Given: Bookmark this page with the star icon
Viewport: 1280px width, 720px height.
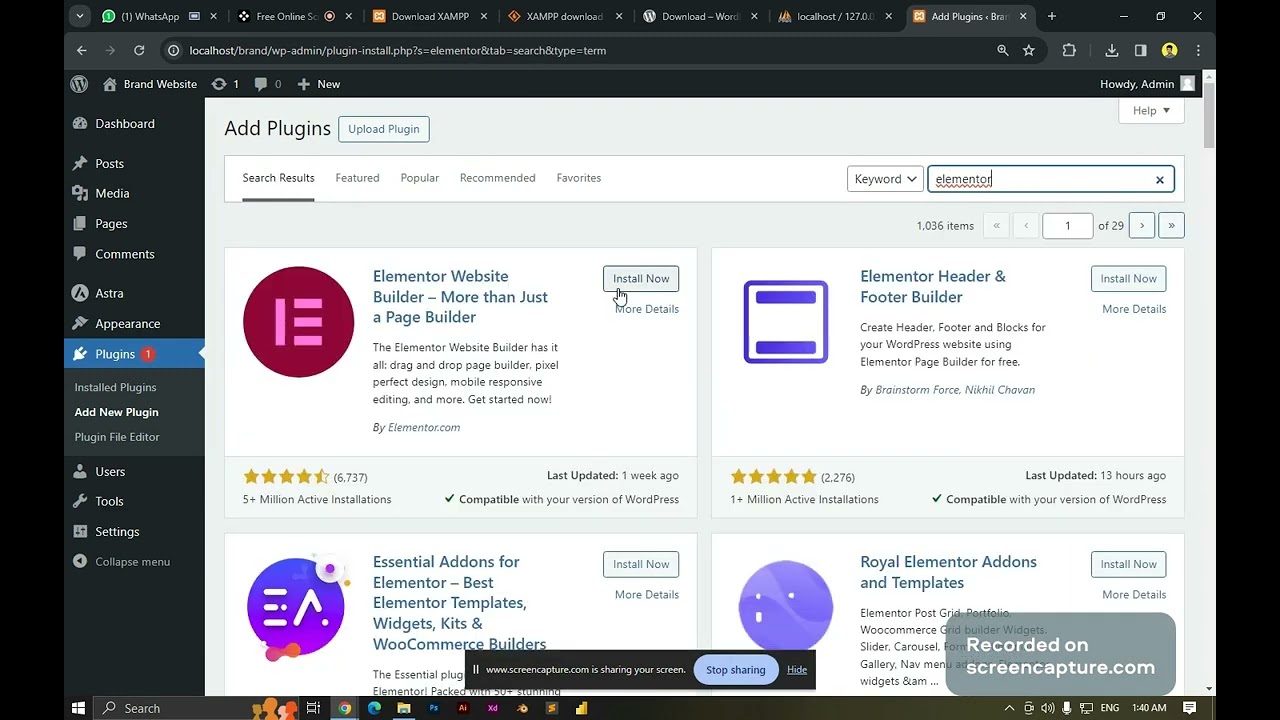Looking at the screenshot, I should [1029, 50].
